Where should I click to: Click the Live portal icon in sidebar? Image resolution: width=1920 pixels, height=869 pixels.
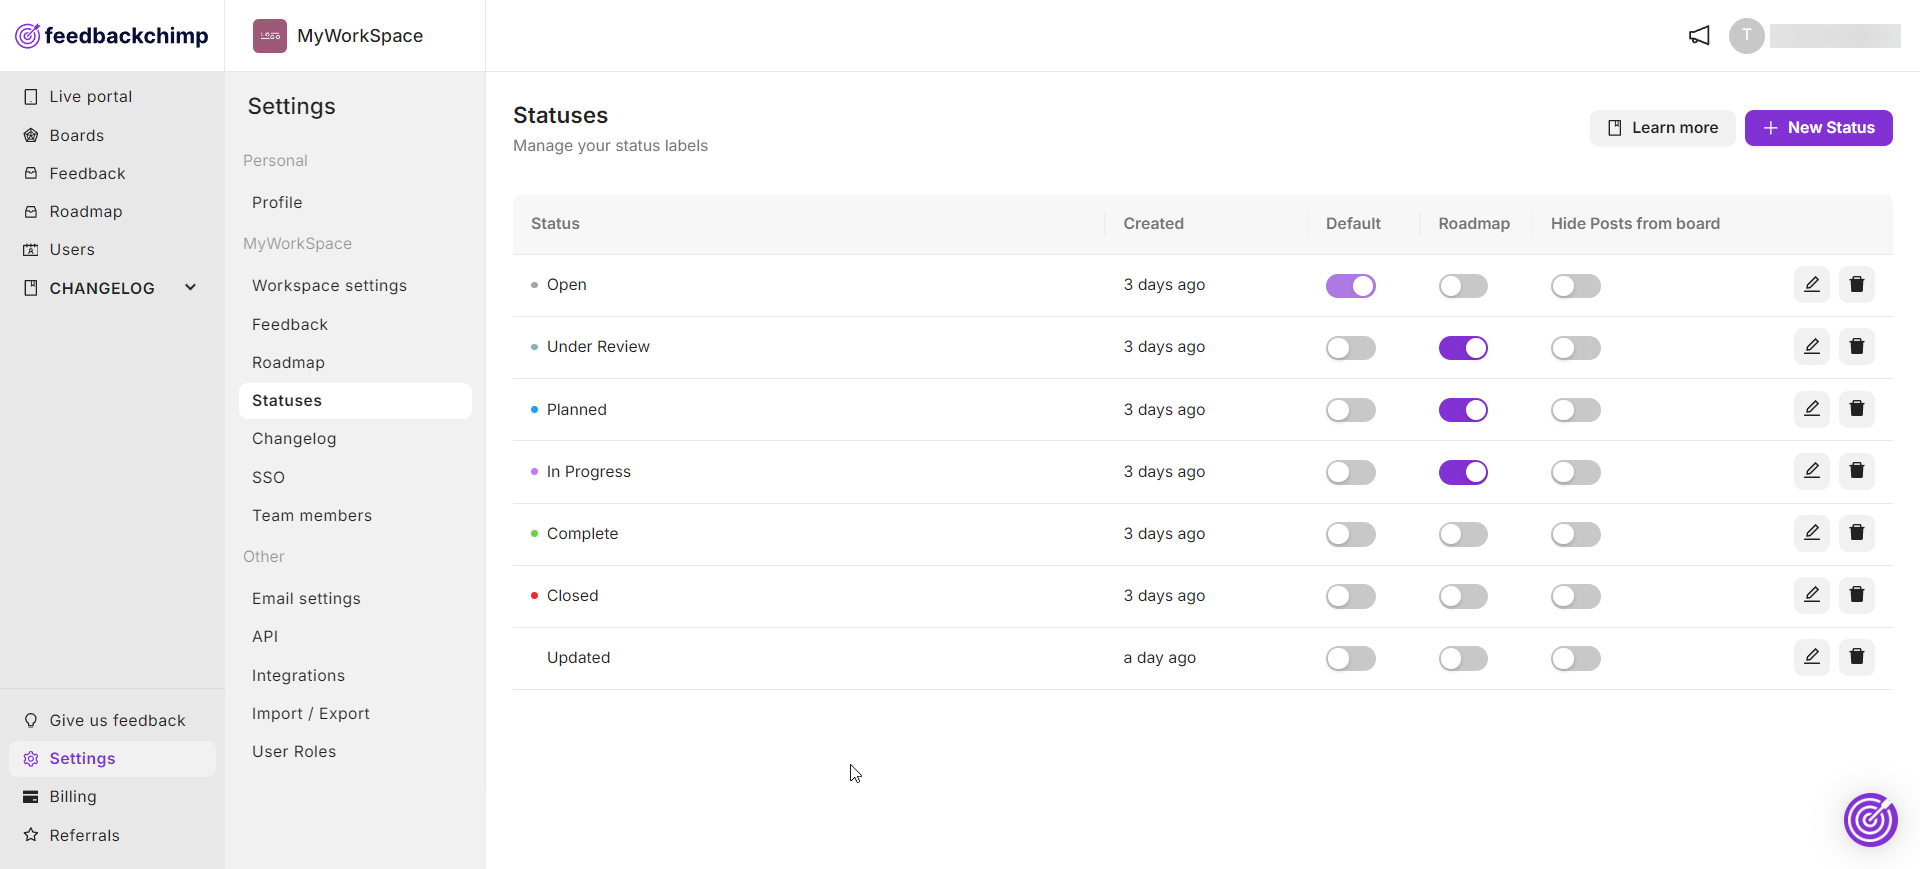click(x=31, y=97)
